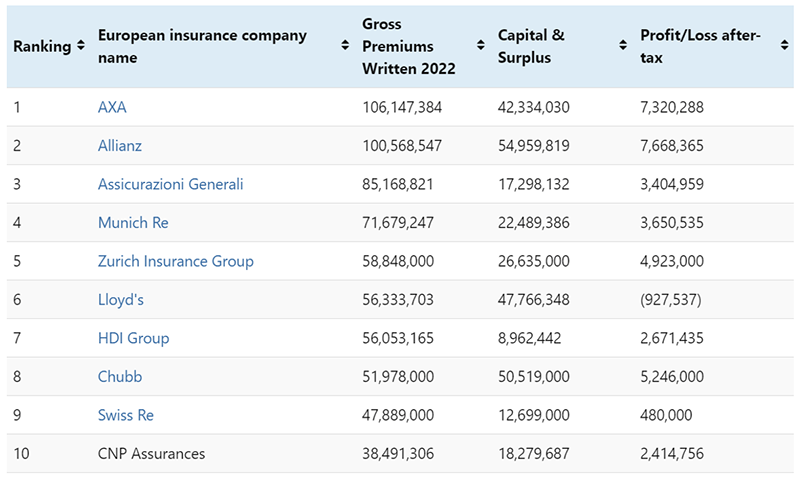The height and width of the screenshot is (479, 800).
Task: Select Munich Re premium value 71,679,247
Action: 398,222
